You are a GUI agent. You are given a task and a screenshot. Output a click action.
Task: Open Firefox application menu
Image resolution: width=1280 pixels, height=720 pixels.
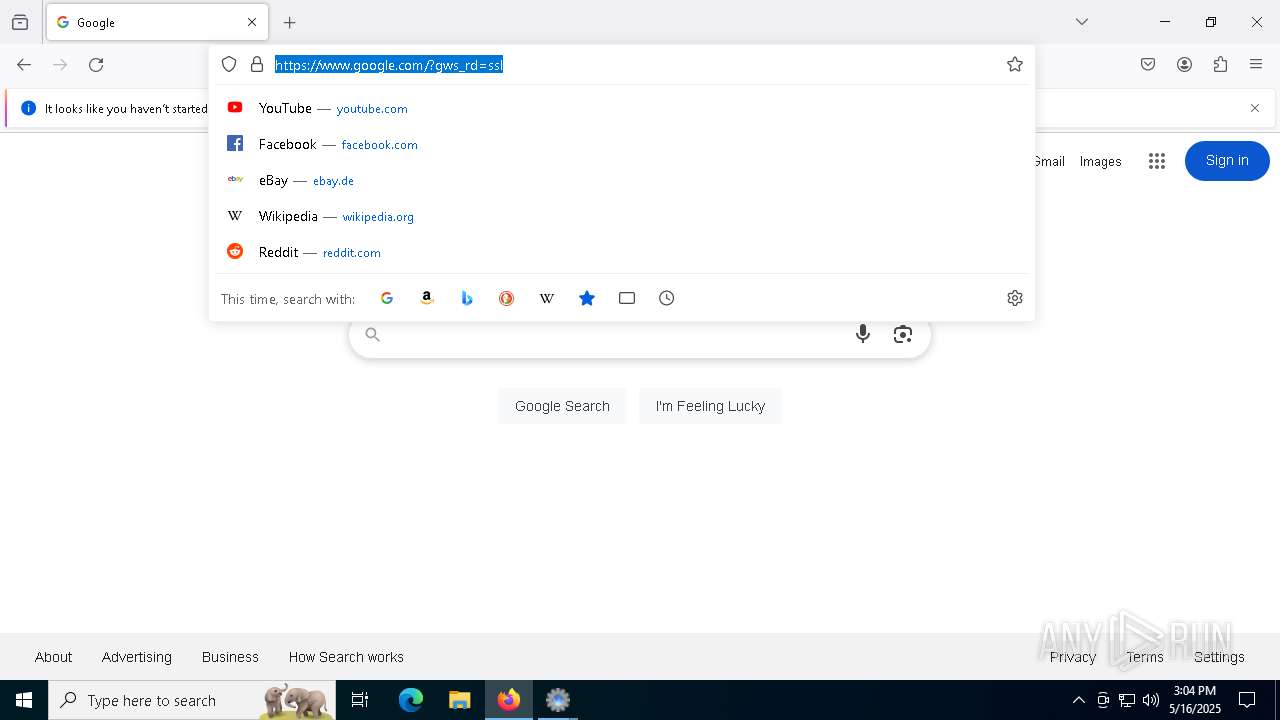click(1256, 65)
